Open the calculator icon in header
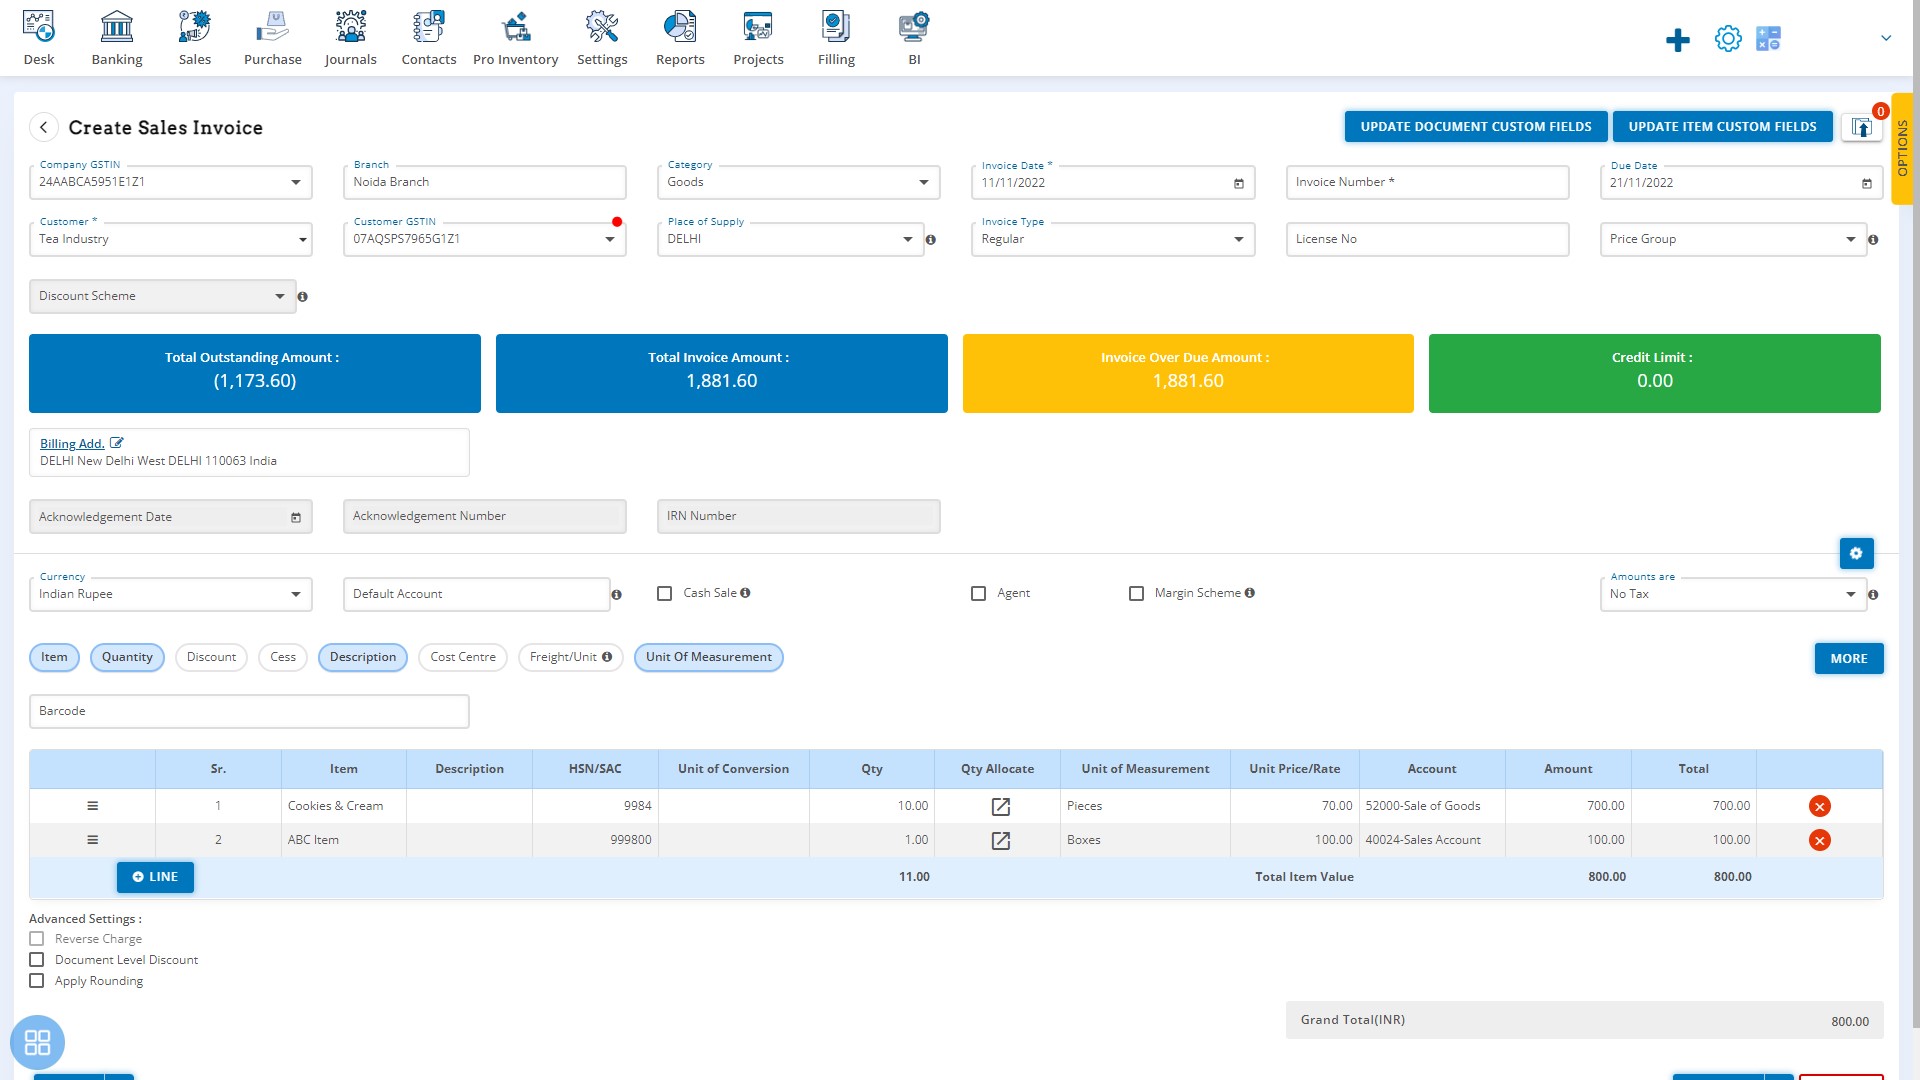Image resolution: width=1920 pixels, height=1080 pixels. click(1768, 39)
